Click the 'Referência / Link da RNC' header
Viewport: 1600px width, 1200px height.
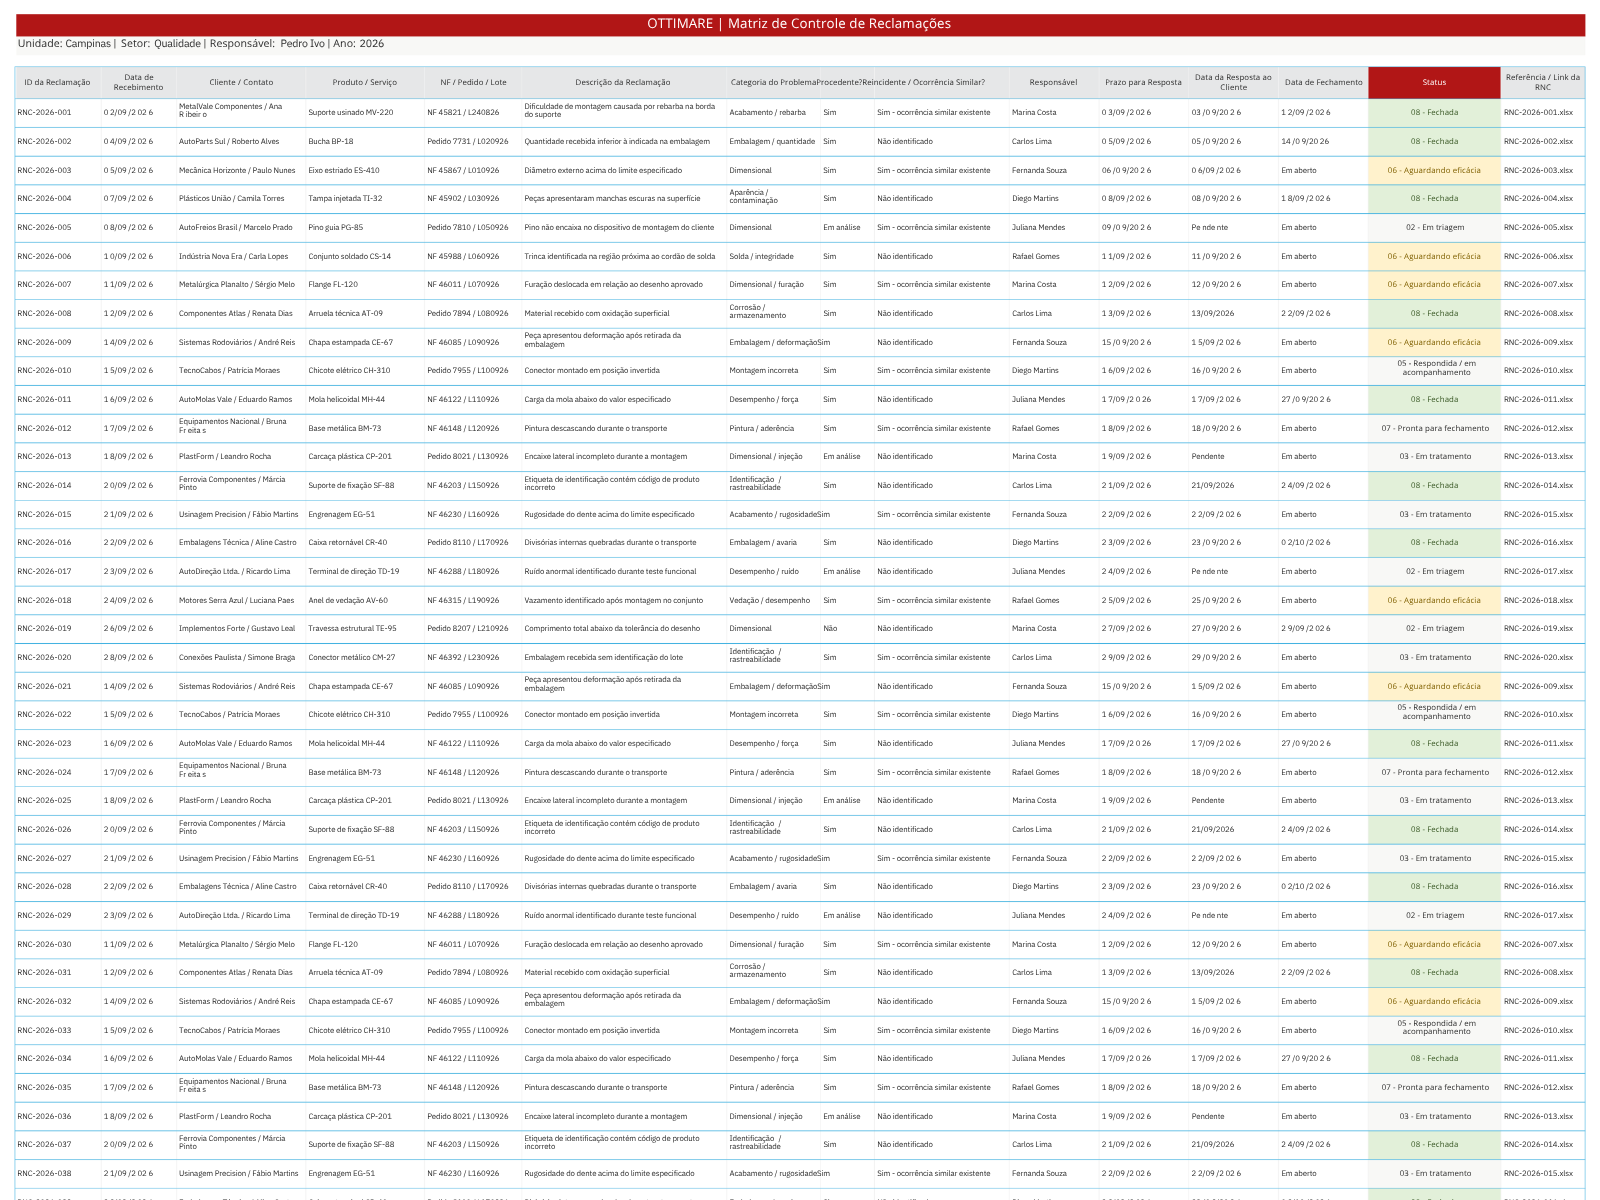coord(1543,82)
